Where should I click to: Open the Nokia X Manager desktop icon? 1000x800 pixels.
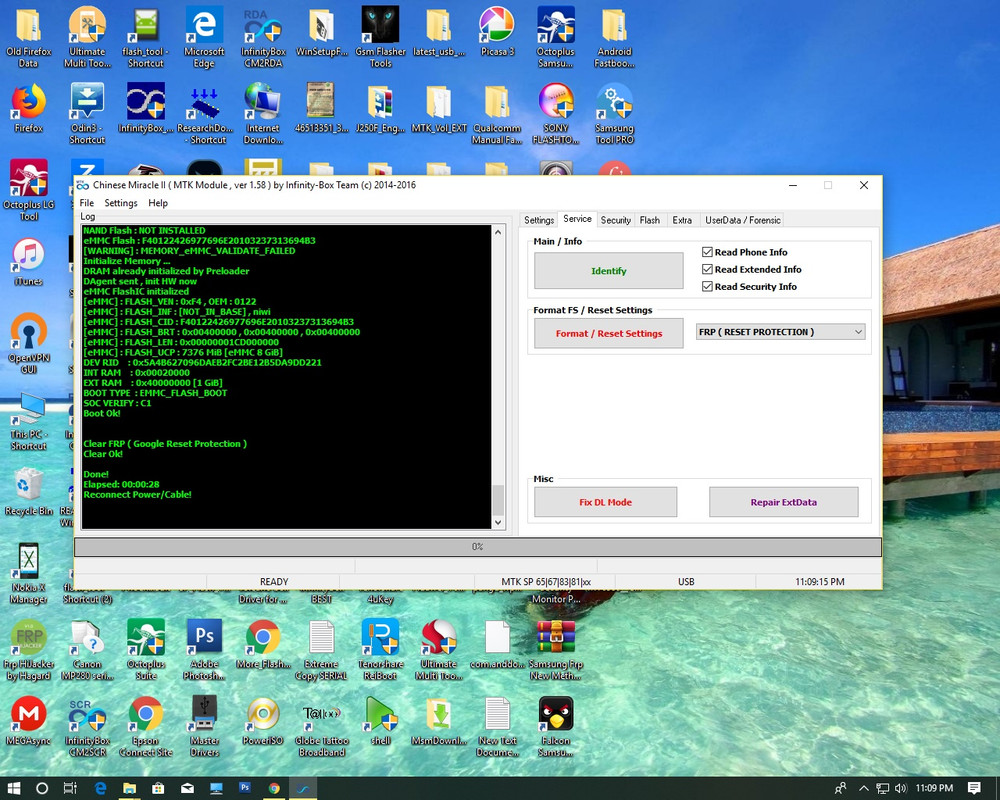point(29,573)
